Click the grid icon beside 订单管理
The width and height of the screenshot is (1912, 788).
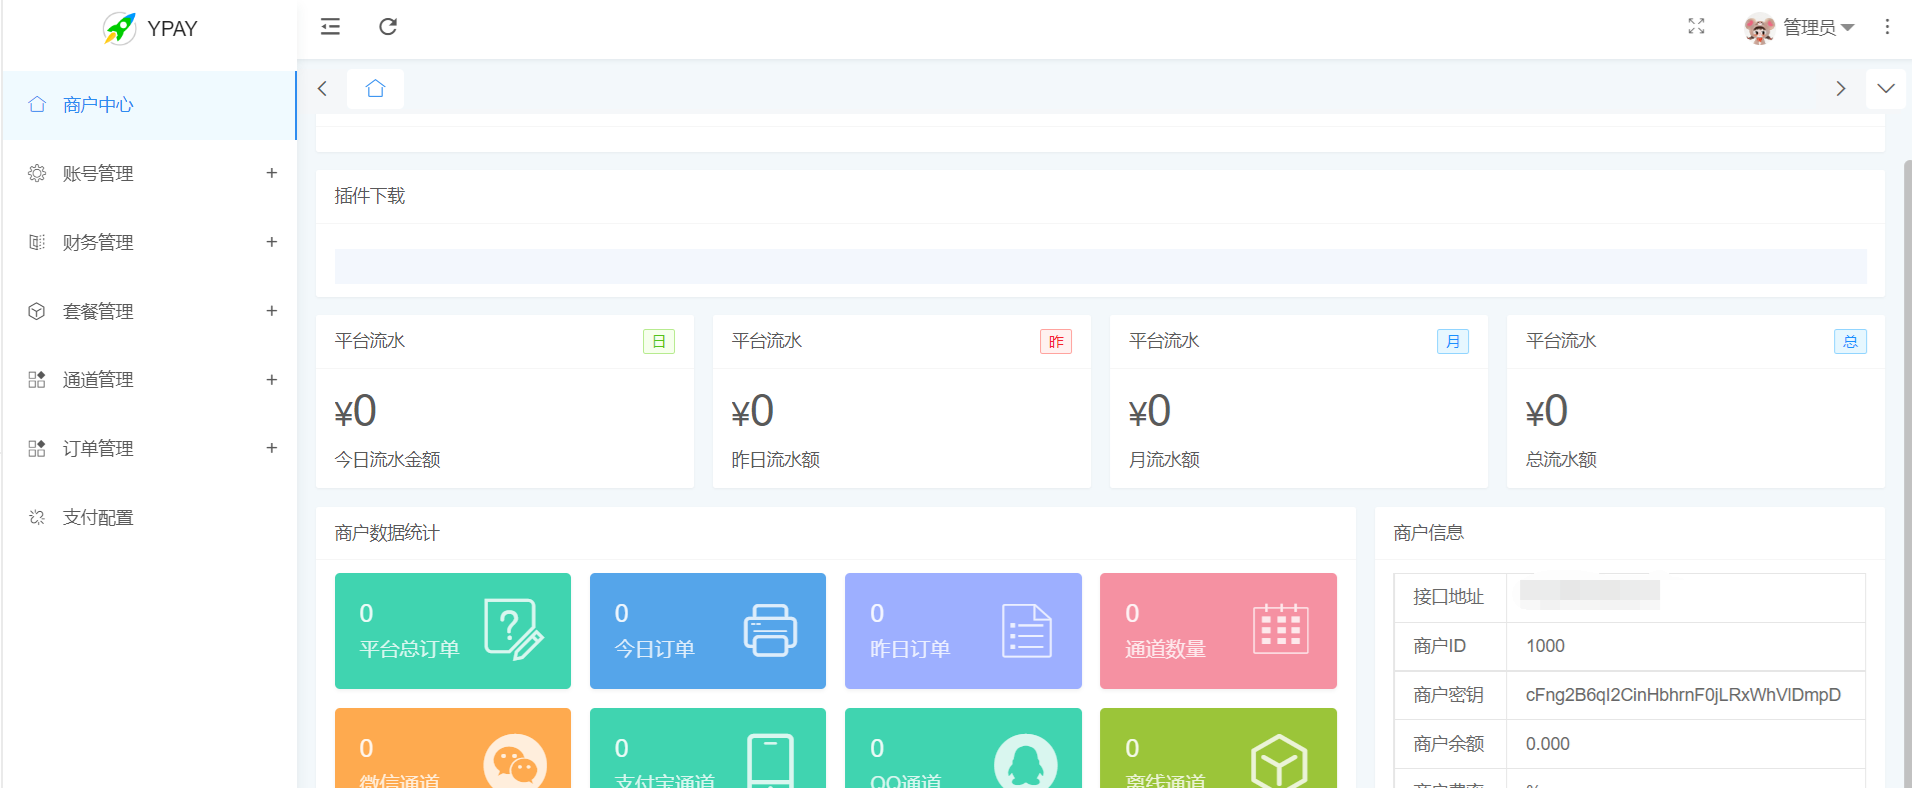point(37,449)
